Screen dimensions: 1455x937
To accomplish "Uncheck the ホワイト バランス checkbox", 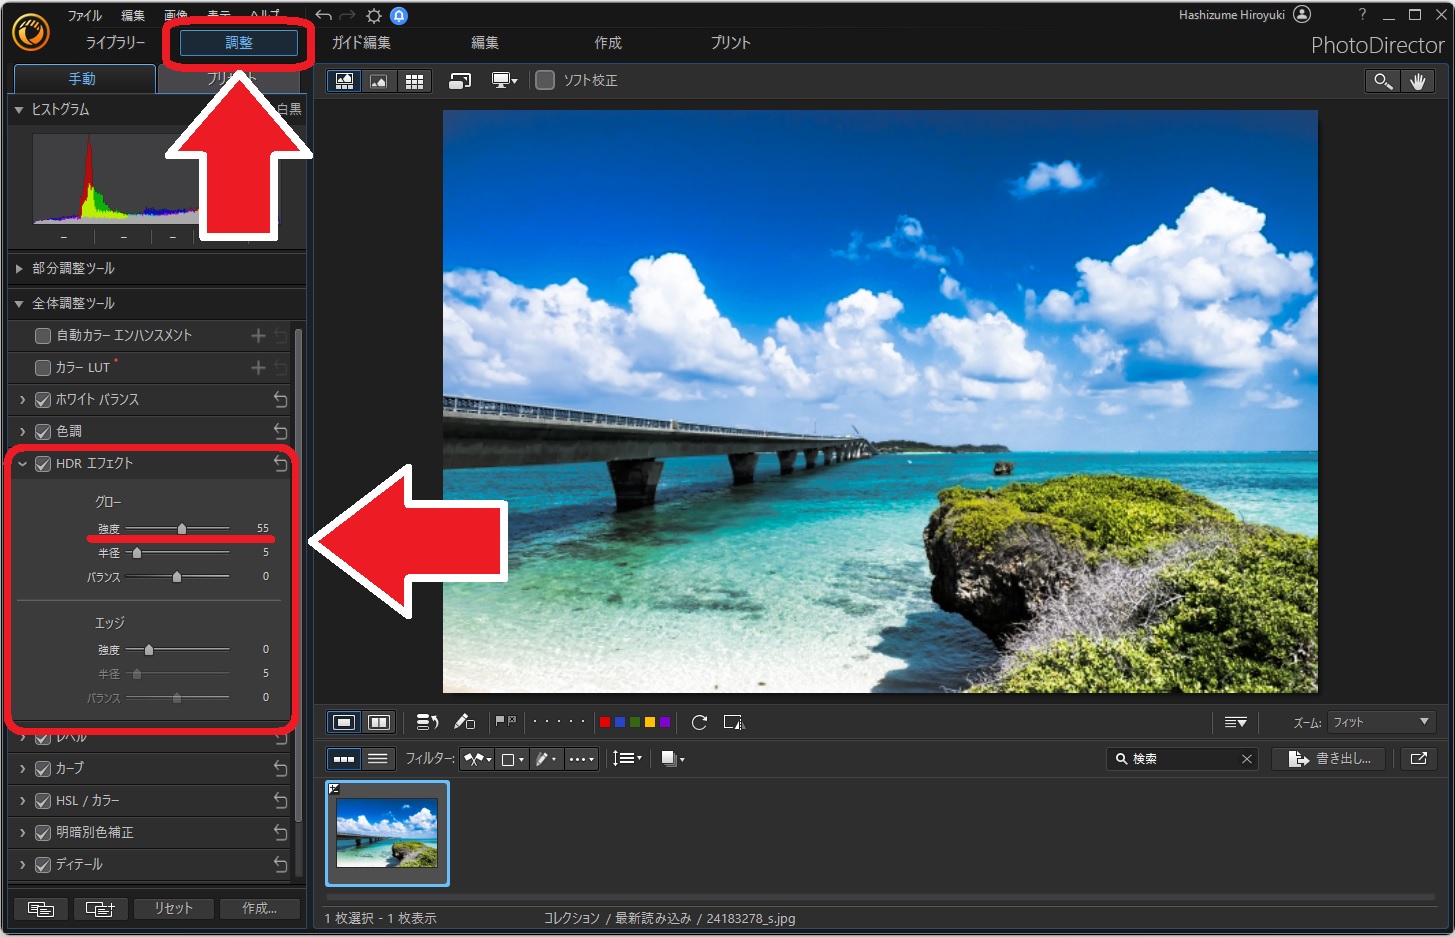I will point(43,400).
